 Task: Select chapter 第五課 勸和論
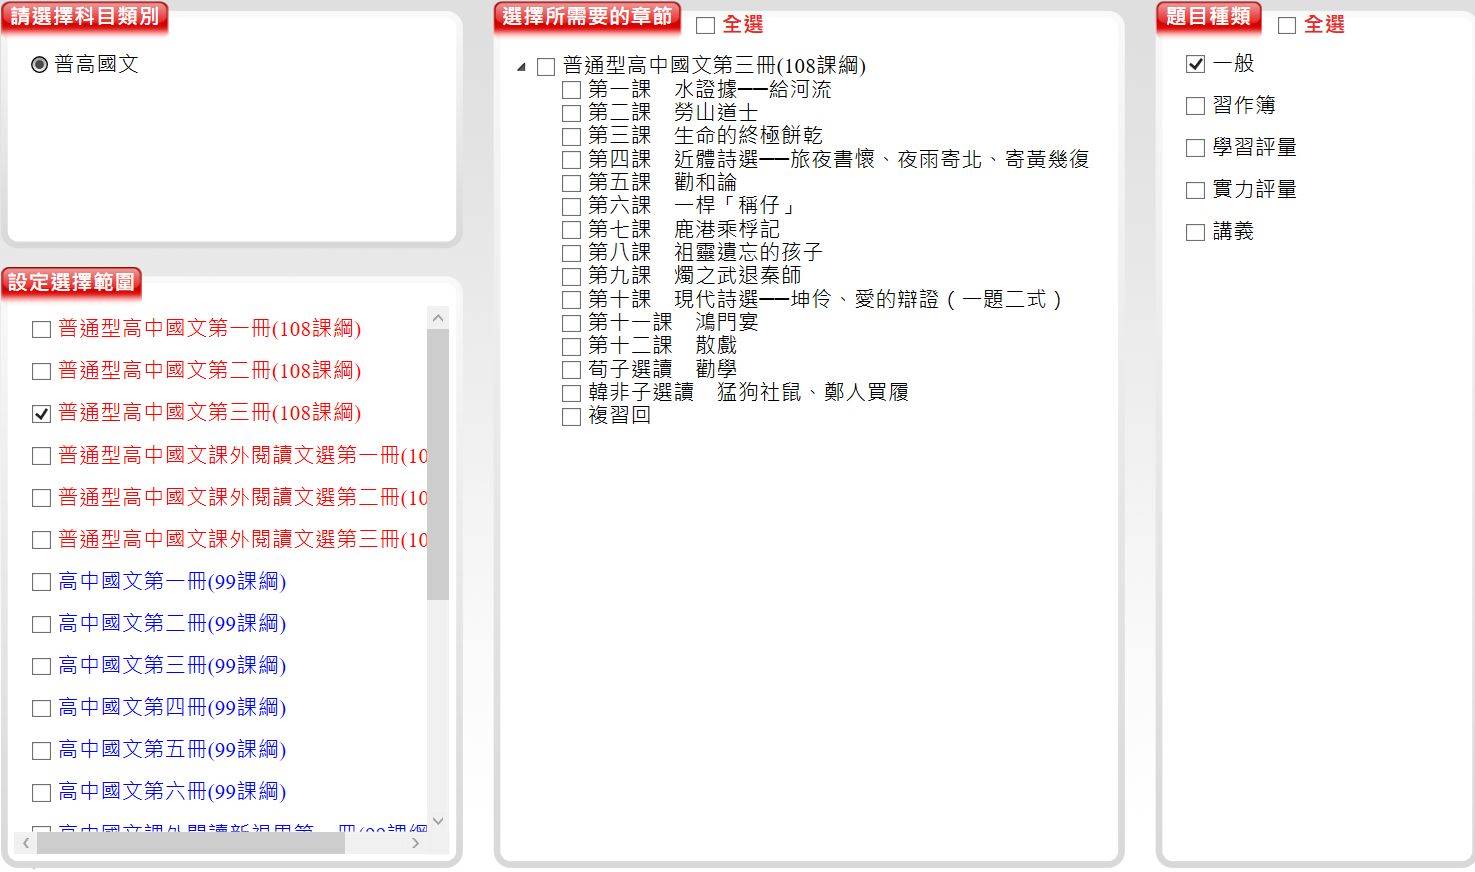coord(571,183)
